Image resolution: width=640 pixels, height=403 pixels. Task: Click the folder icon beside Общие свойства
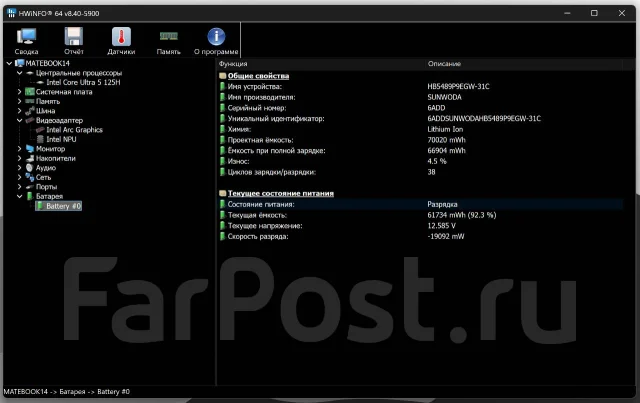point(222,76)
